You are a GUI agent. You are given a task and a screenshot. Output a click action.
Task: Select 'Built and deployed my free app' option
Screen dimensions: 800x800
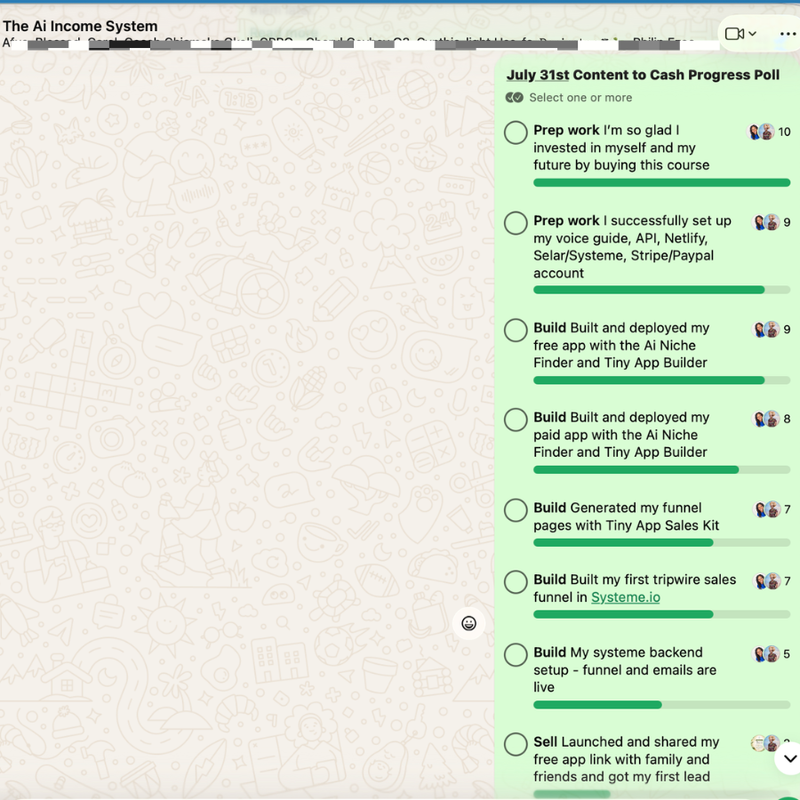(x=515, y=330)
